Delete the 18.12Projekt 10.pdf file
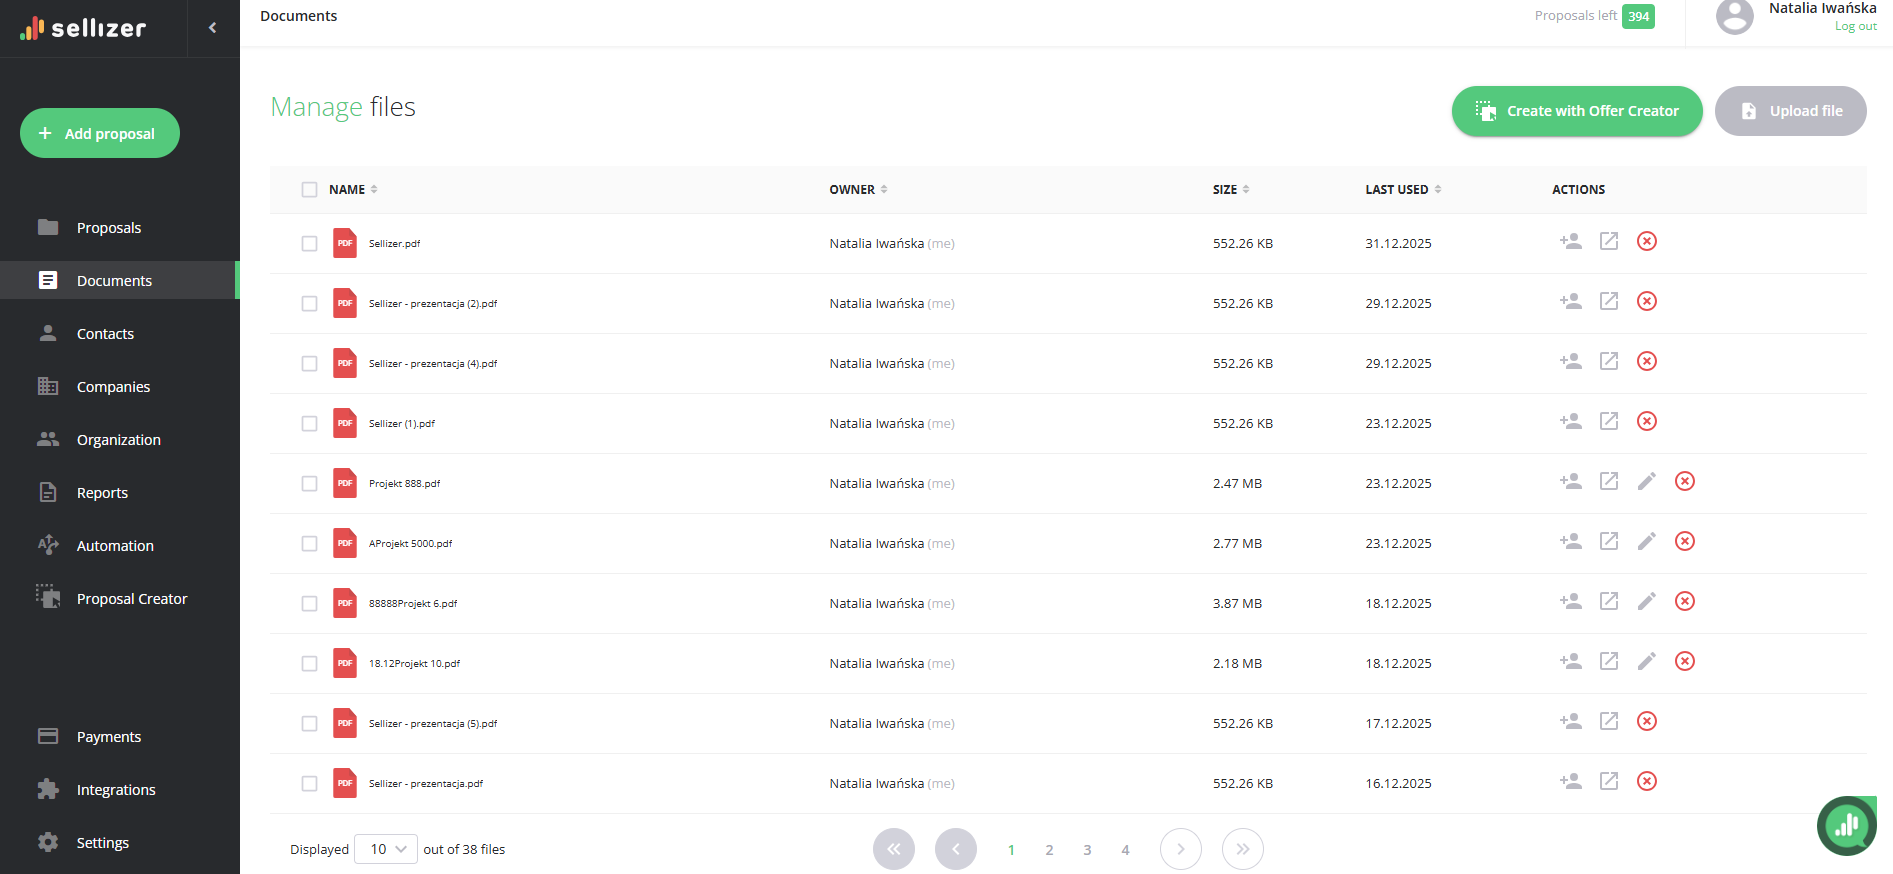Viewport: 1893px width, 874px height. click(x=1684, y=662)
